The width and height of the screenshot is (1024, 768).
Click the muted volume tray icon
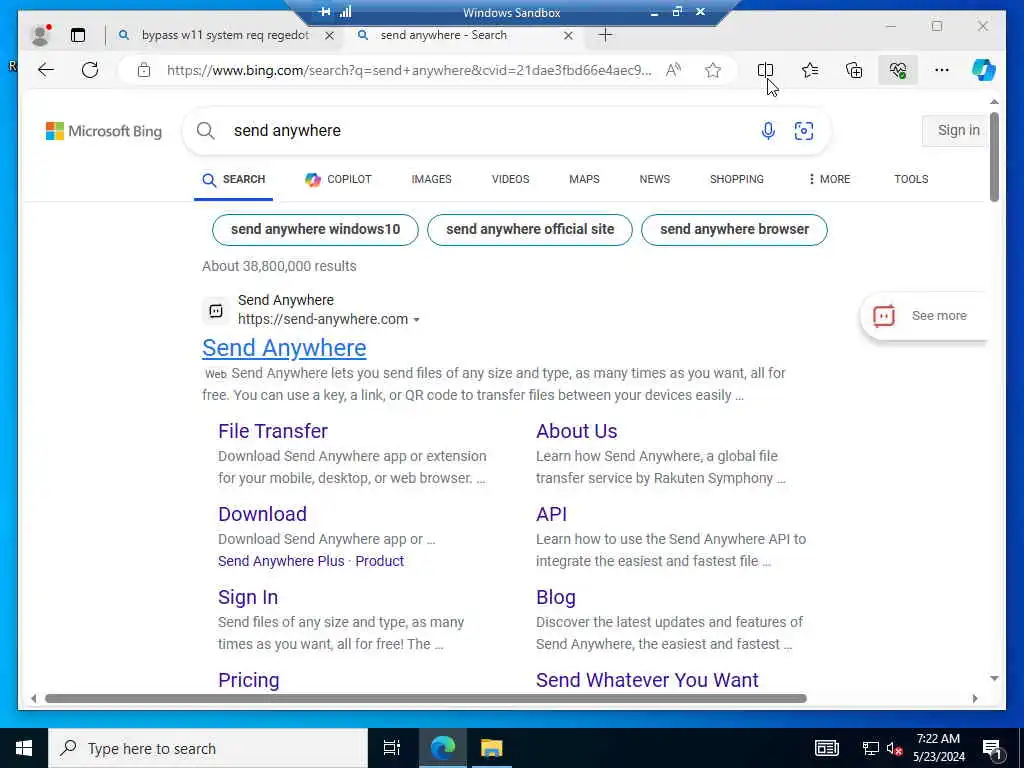click(x=895, y=748)
